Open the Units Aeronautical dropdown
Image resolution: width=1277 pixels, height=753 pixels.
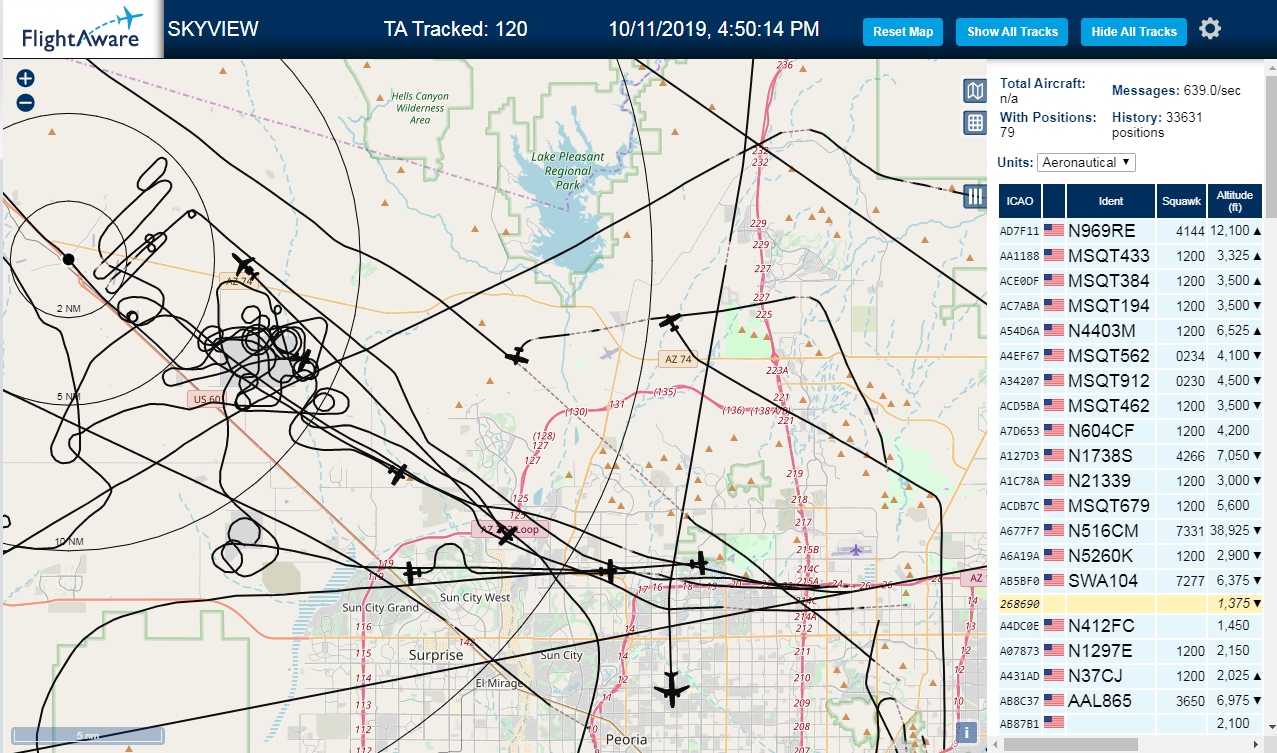1086,162
